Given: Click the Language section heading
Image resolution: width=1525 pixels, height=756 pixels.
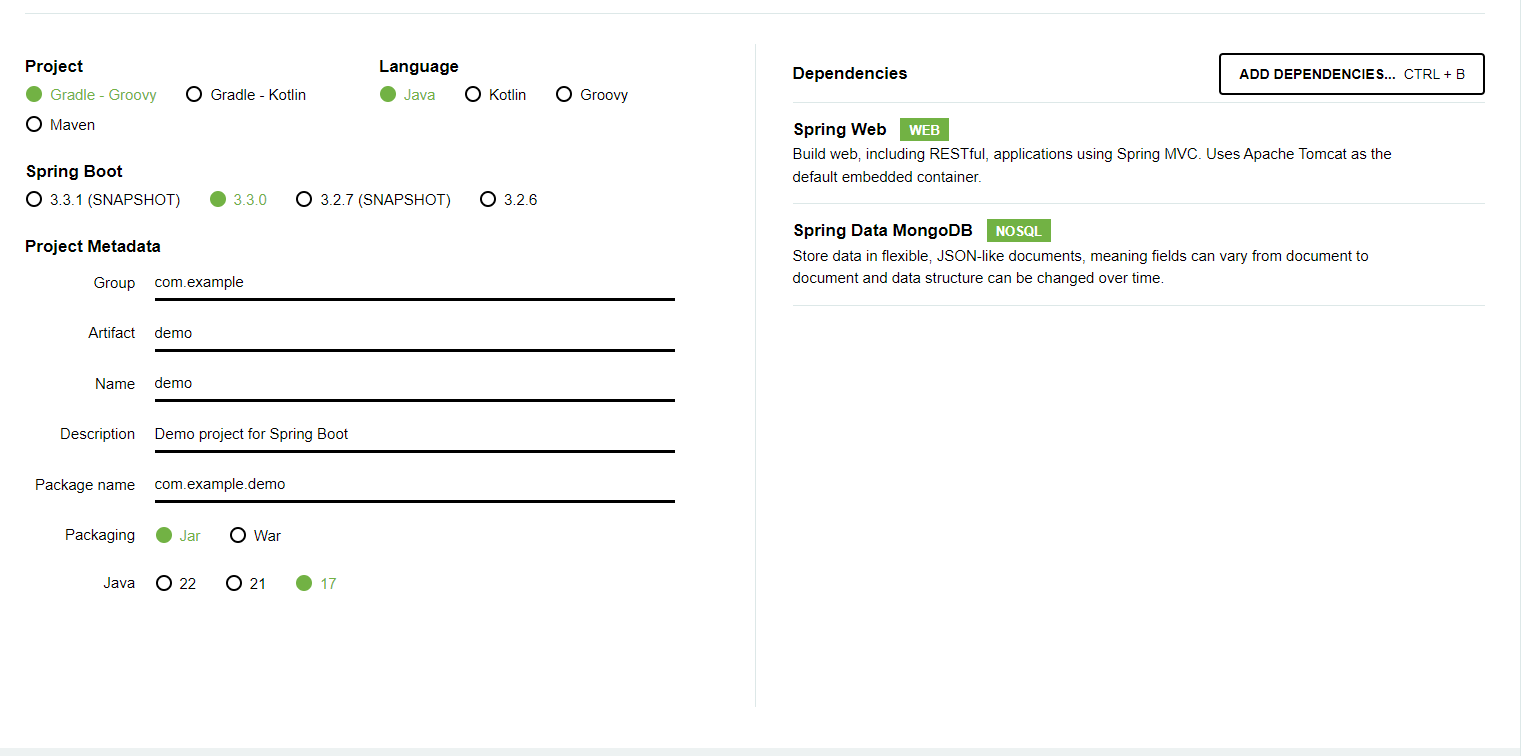Looking at the screenshot, I should (419, 67).
